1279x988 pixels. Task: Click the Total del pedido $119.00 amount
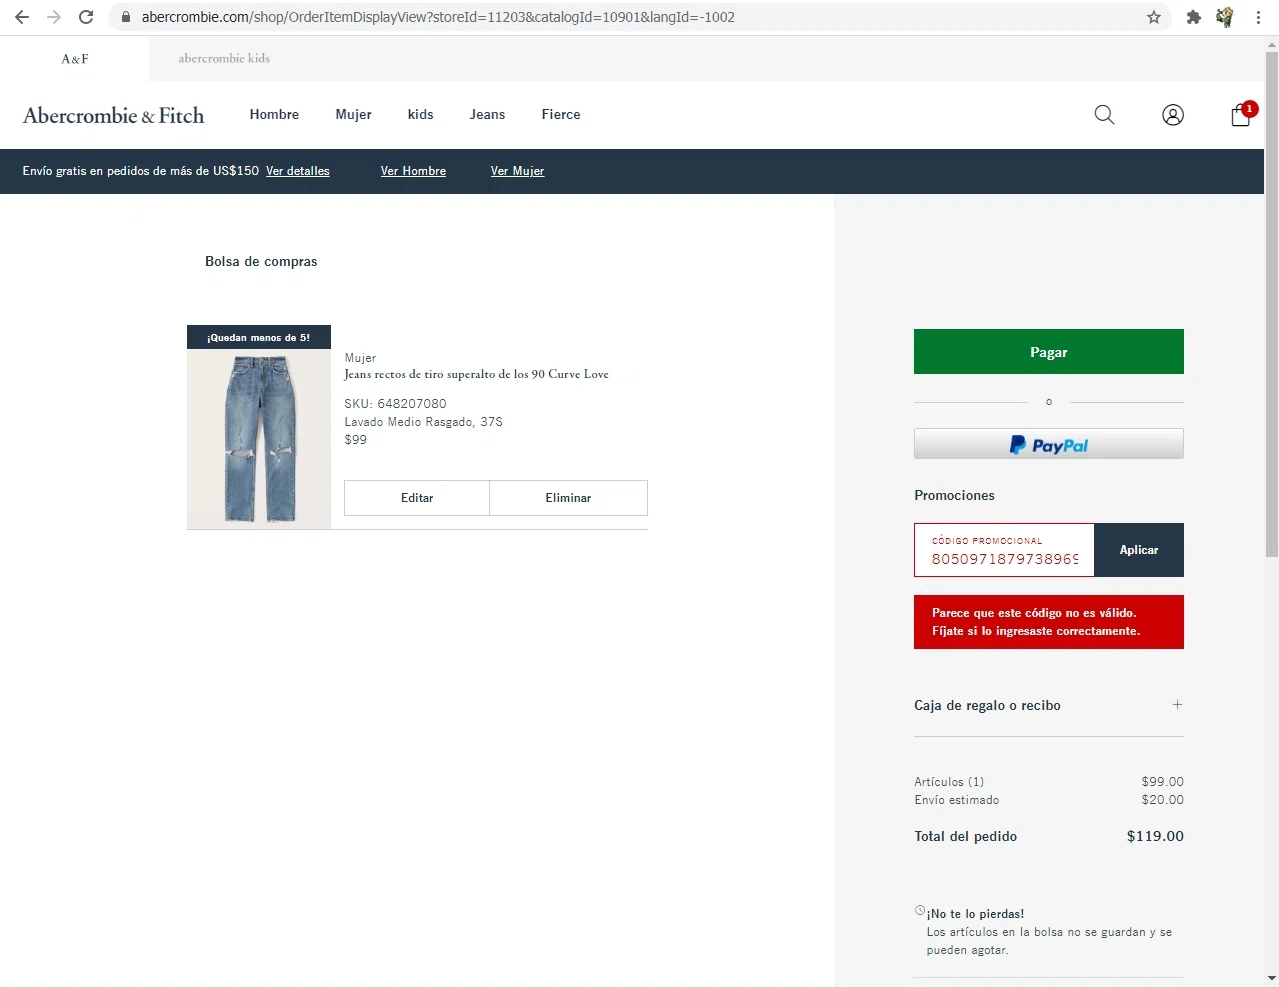[1155, 836]
